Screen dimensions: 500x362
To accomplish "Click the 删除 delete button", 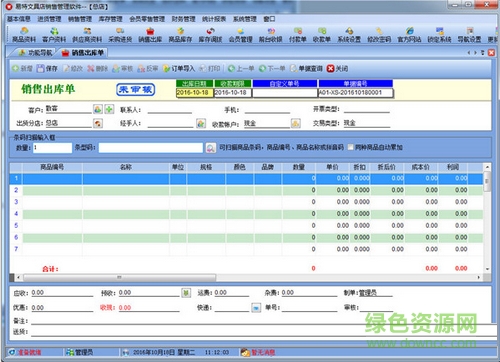I will 98,68.
